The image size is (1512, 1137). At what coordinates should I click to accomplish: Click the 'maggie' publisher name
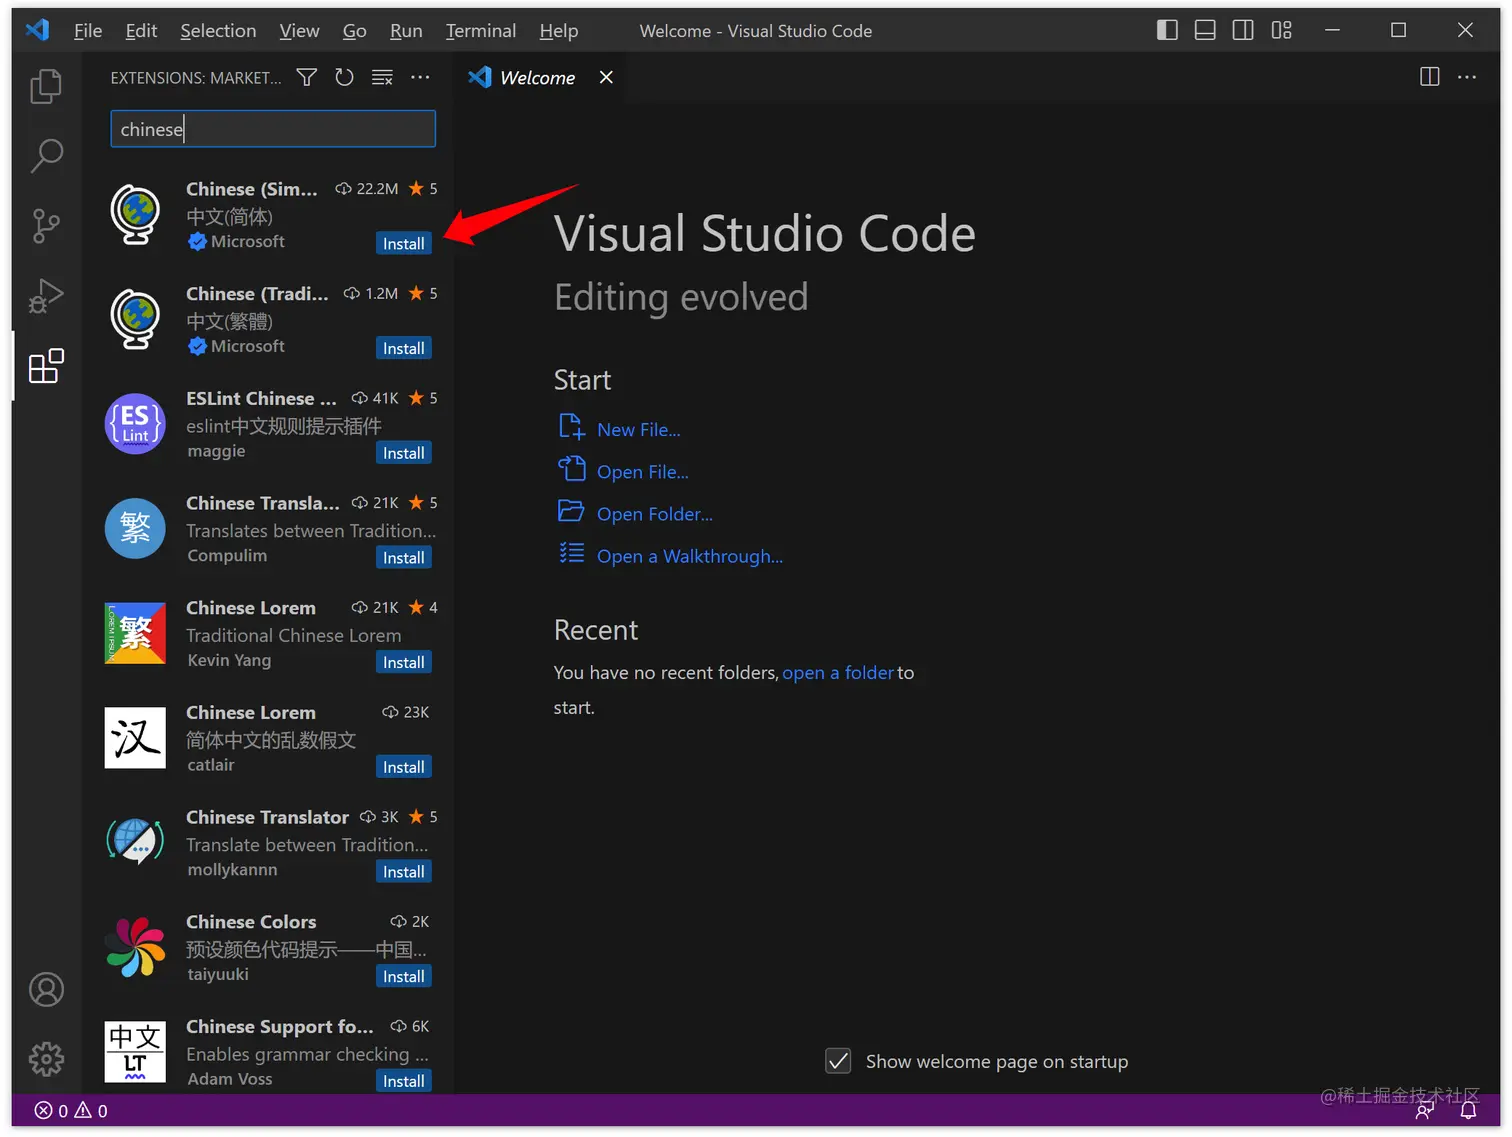pos(216,451)
